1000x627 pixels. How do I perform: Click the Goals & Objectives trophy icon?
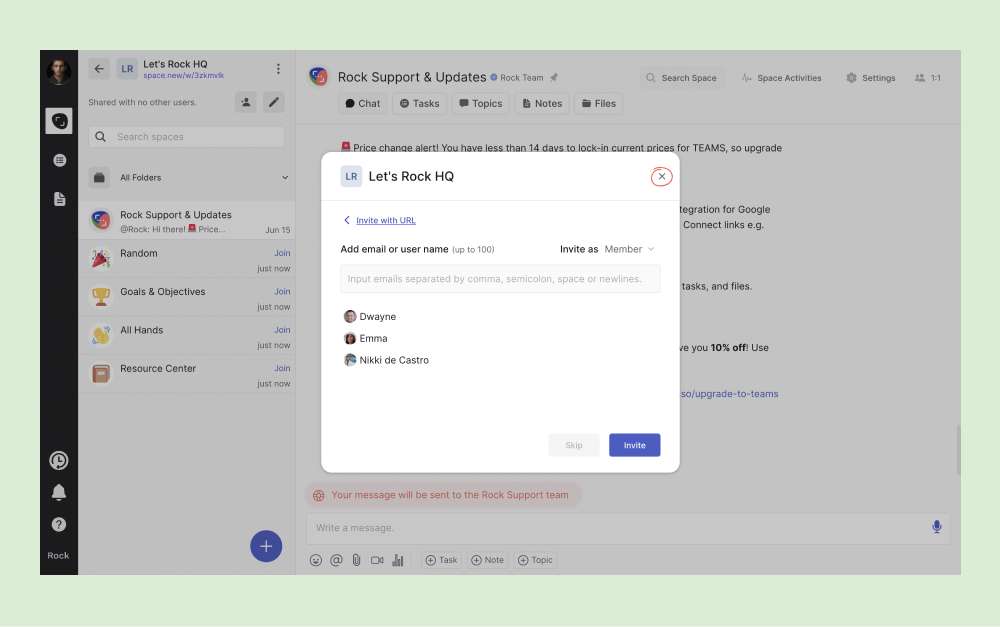point(101,296)
